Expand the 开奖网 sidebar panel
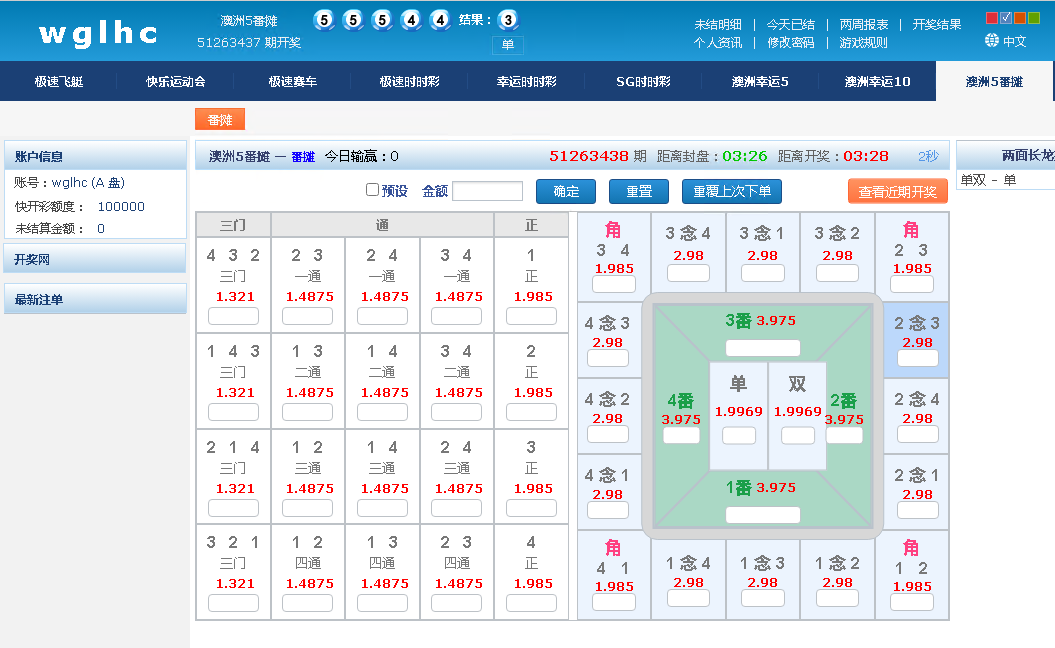The height and width of the screenshot is (648, 1055). tap(95, 259)
